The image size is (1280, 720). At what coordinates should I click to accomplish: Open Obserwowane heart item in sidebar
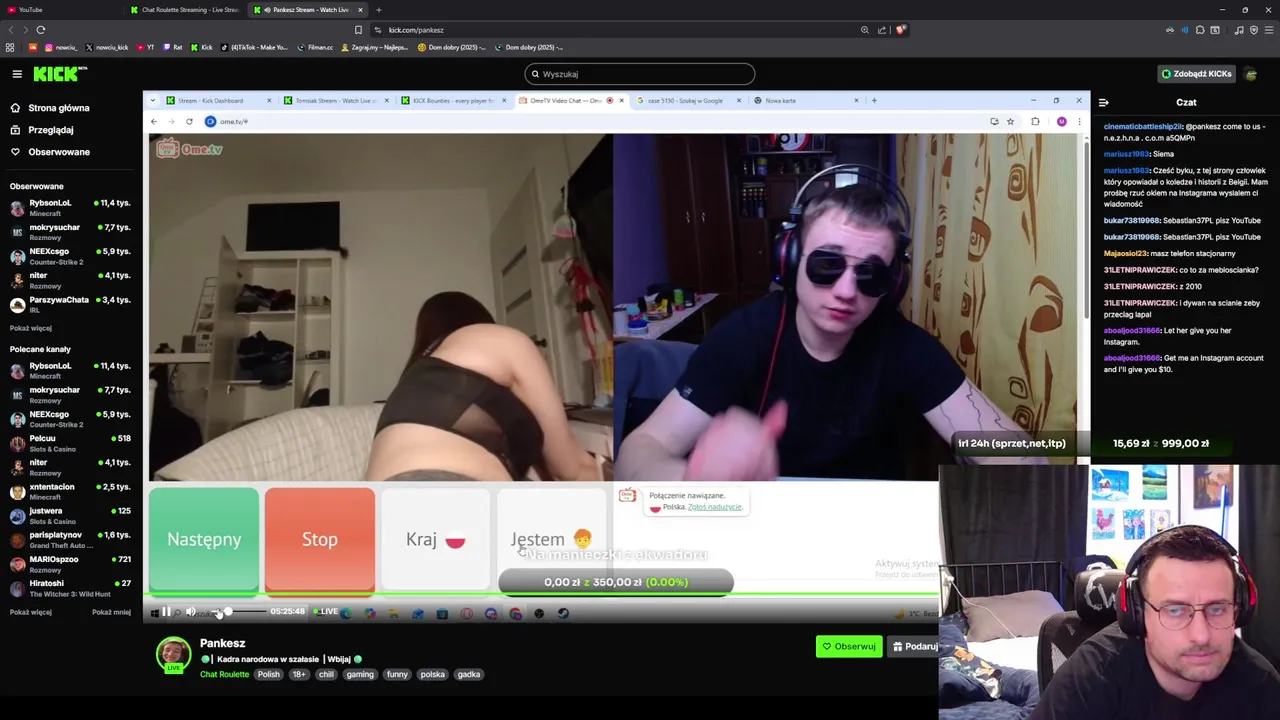point(50,152)
